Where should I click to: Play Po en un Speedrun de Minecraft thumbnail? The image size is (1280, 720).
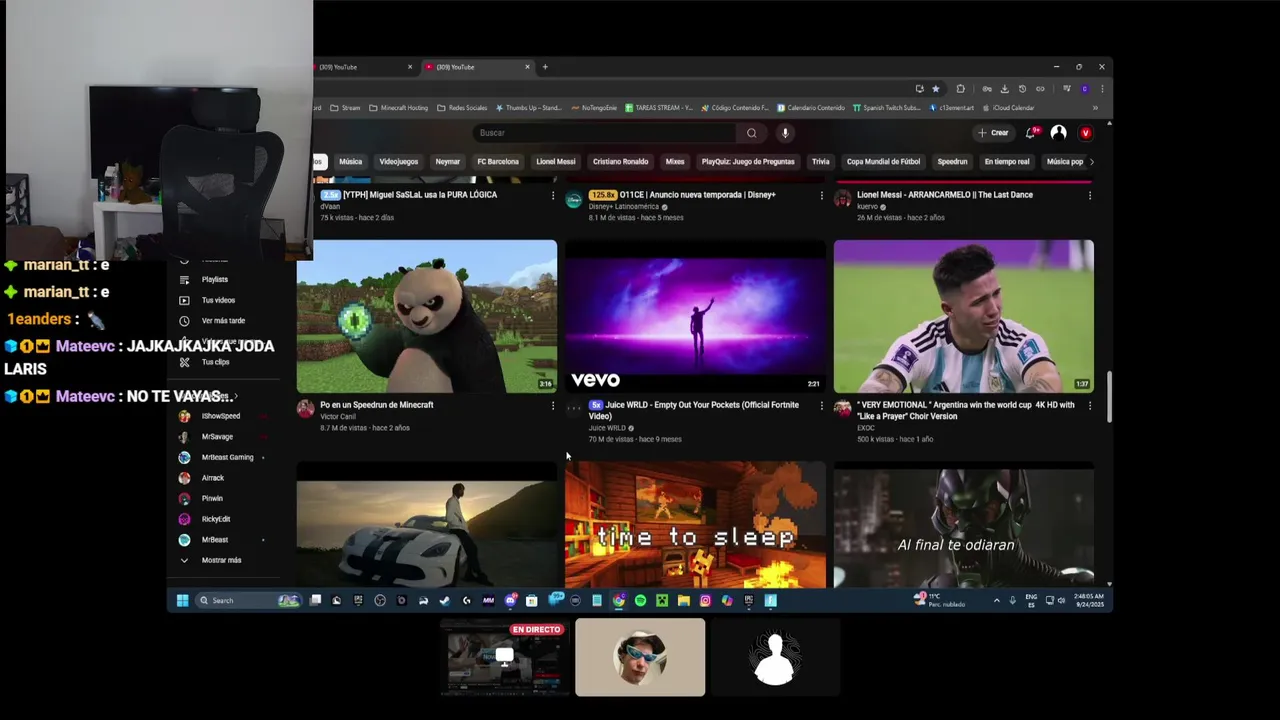427,316
